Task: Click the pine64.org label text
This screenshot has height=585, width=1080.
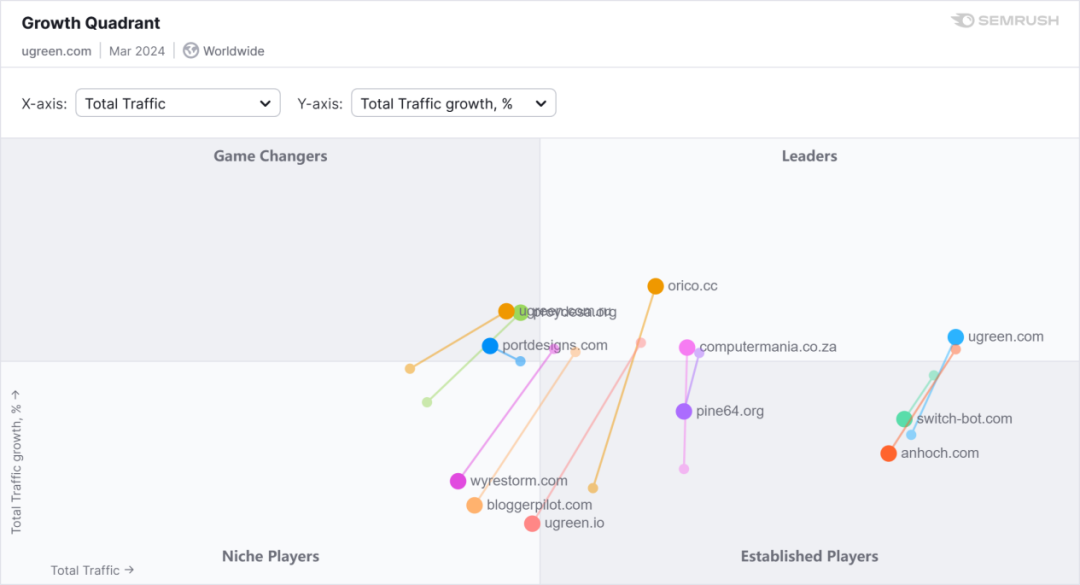Action: point(729,411)
